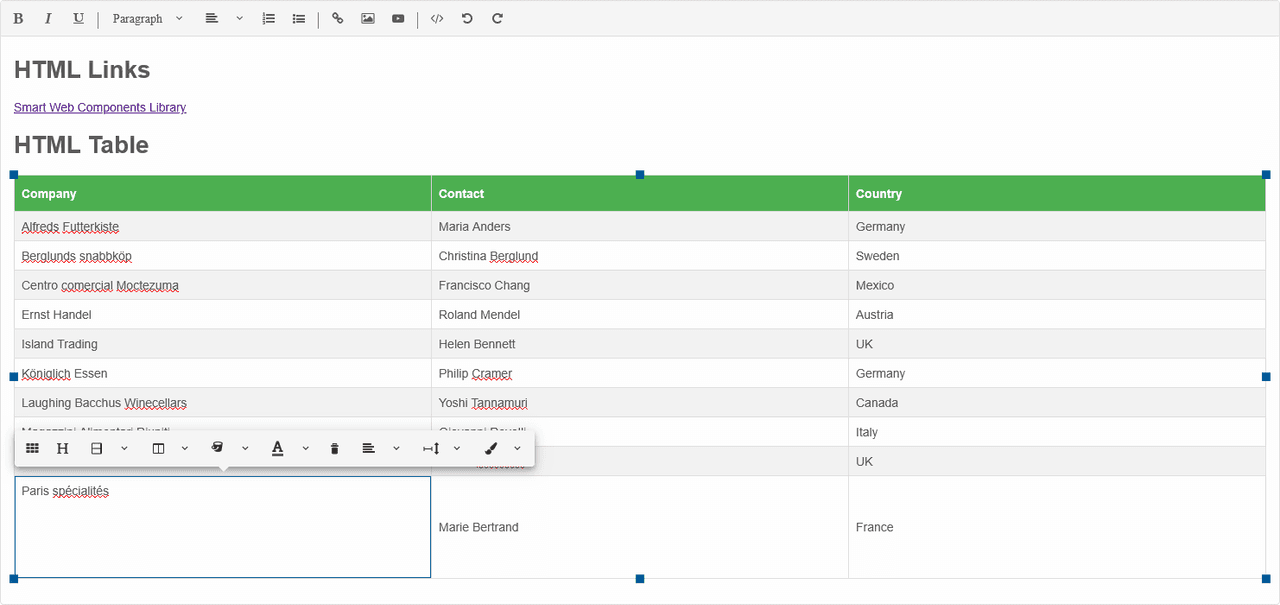Image resolution: width=1280 pixels, height=605 pixels.
Task: Click the cell size spacing icon
Action: [431, 449]
